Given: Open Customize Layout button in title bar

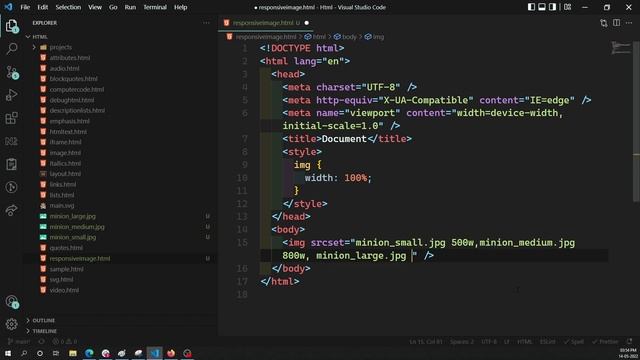Looking at the screenshot, I should (567, 7).
